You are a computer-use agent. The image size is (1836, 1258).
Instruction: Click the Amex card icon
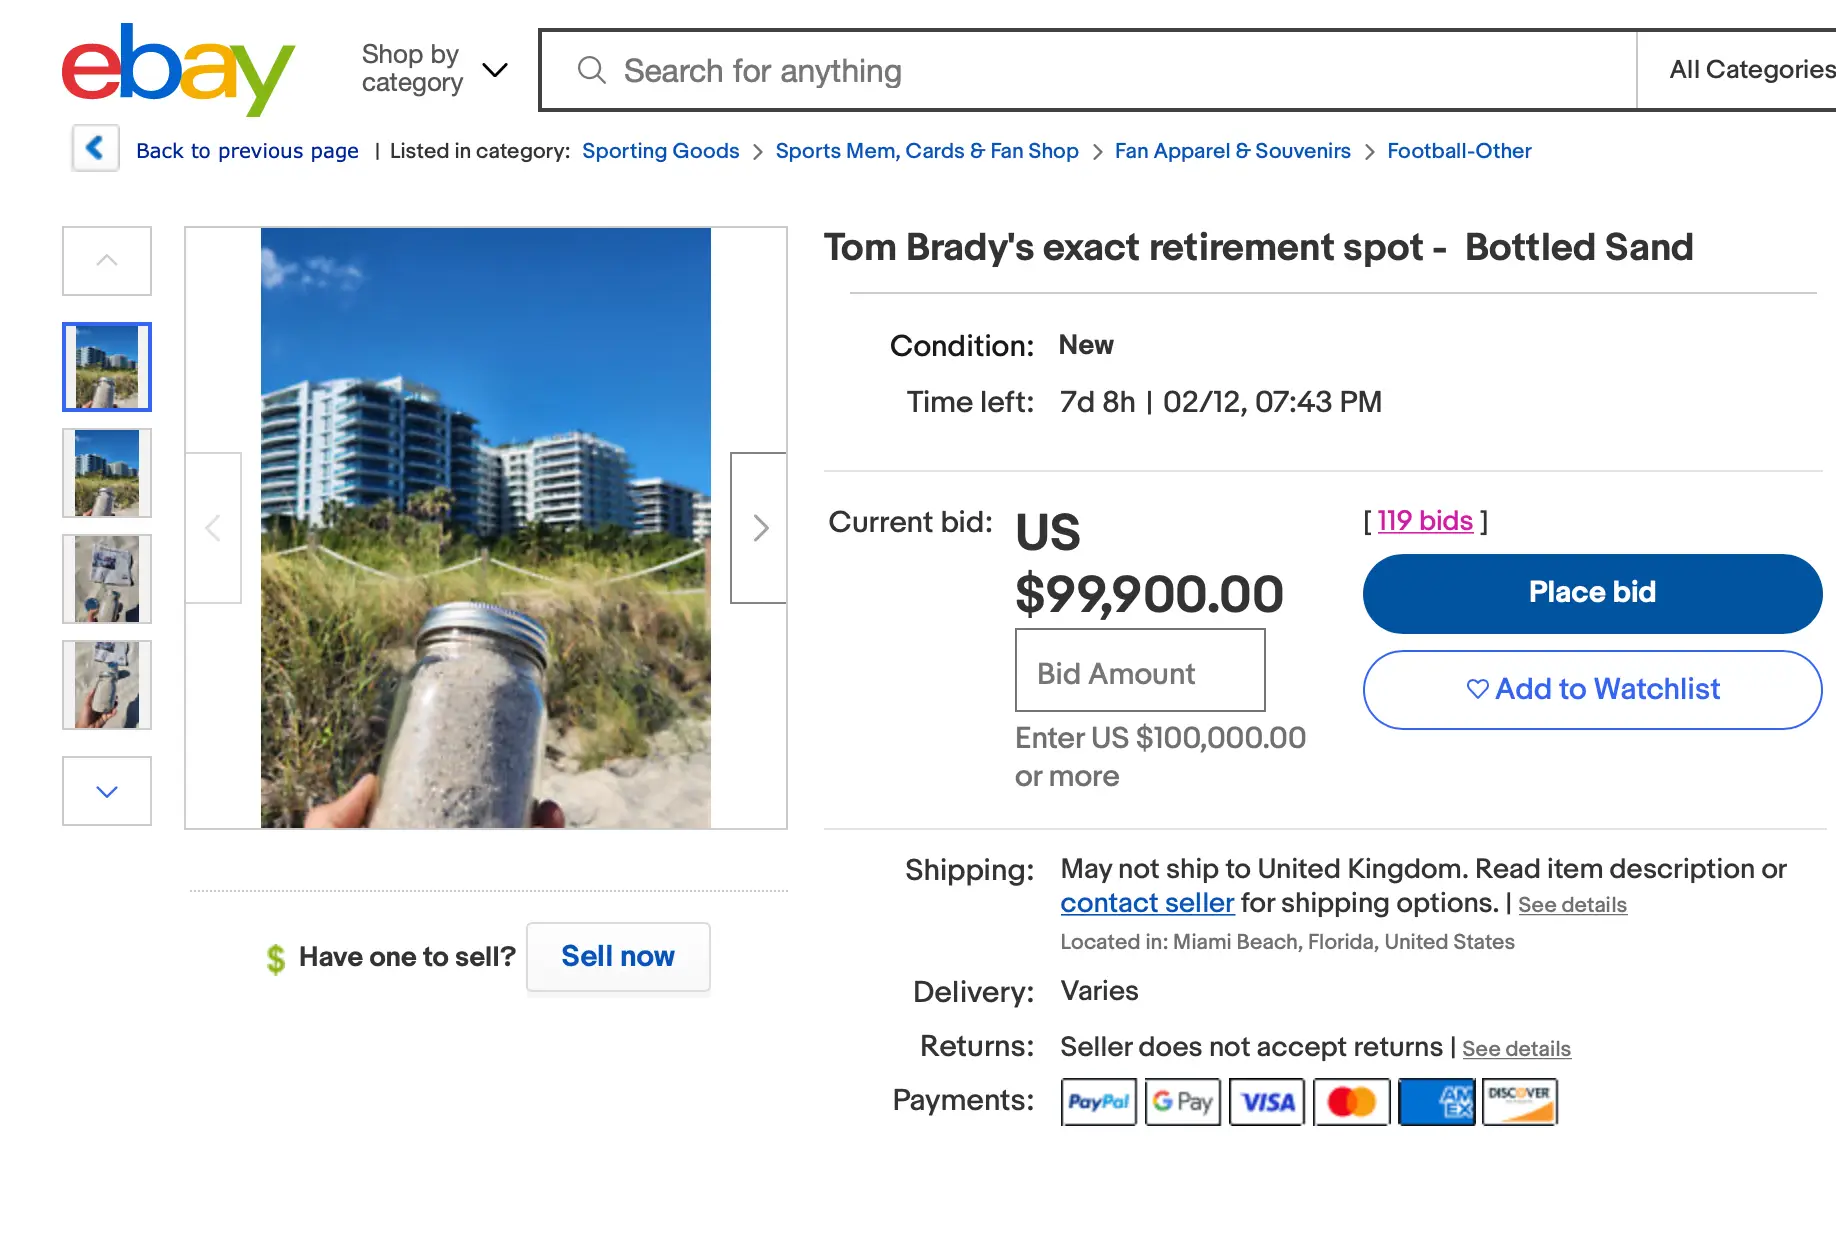[x=1437, y=1101]
